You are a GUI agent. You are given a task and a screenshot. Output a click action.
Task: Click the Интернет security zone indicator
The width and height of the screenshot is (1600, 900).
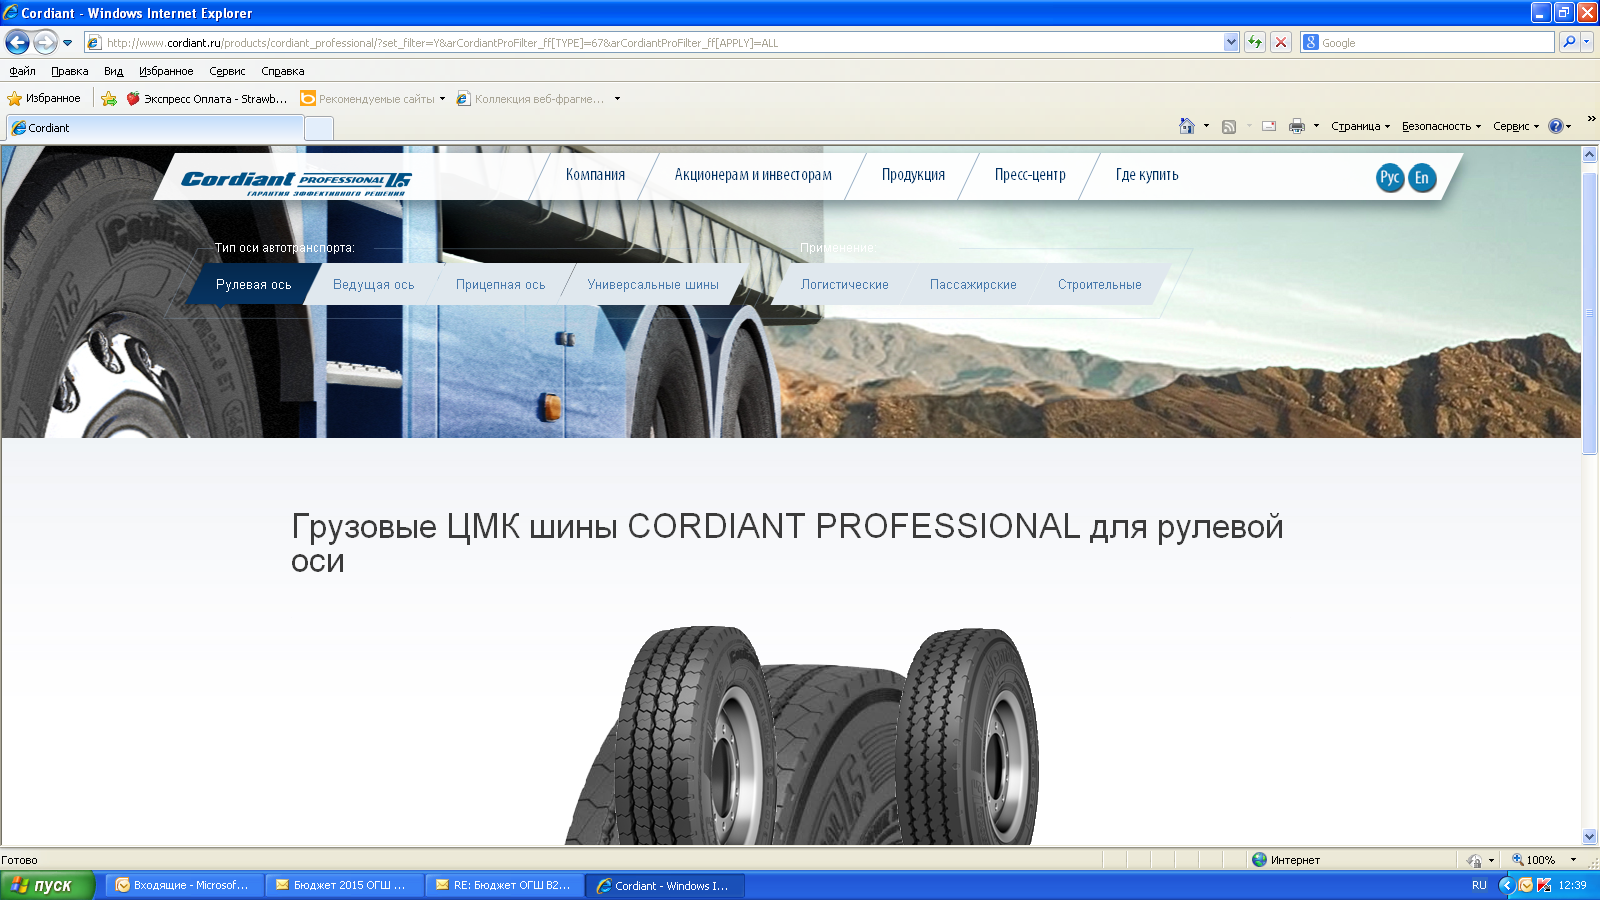click(x=1286, y=860)
